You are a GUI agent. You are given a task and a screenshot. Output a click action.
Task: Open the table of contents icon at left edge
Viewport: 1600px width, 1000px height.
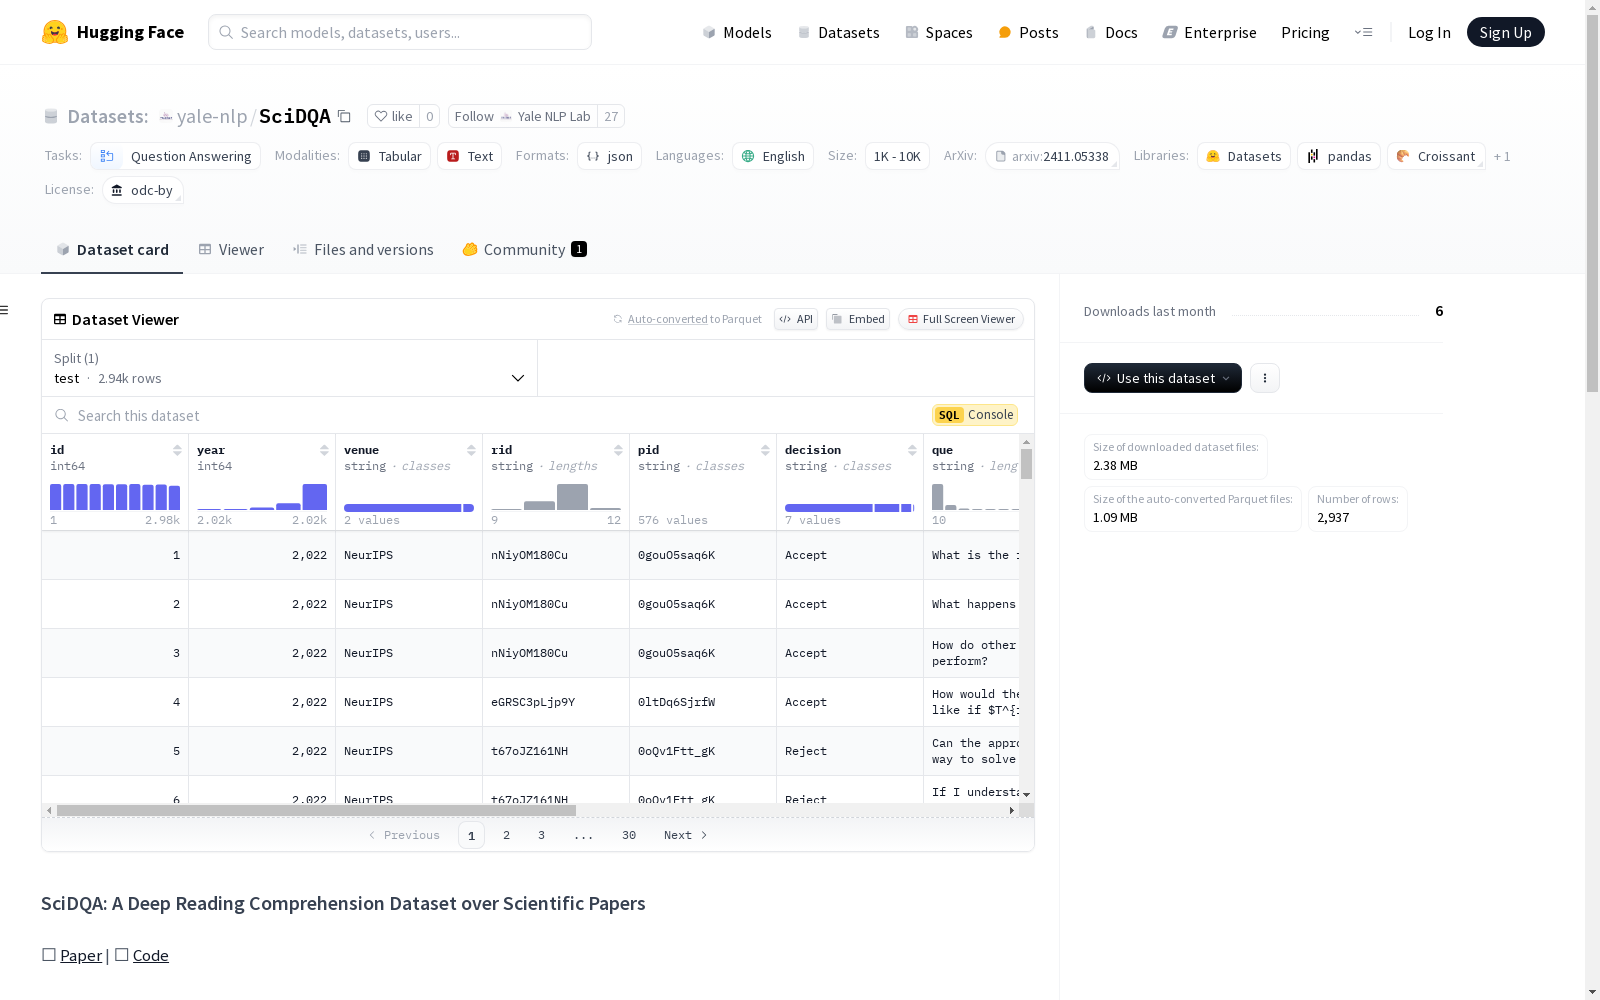coord(5,310)
